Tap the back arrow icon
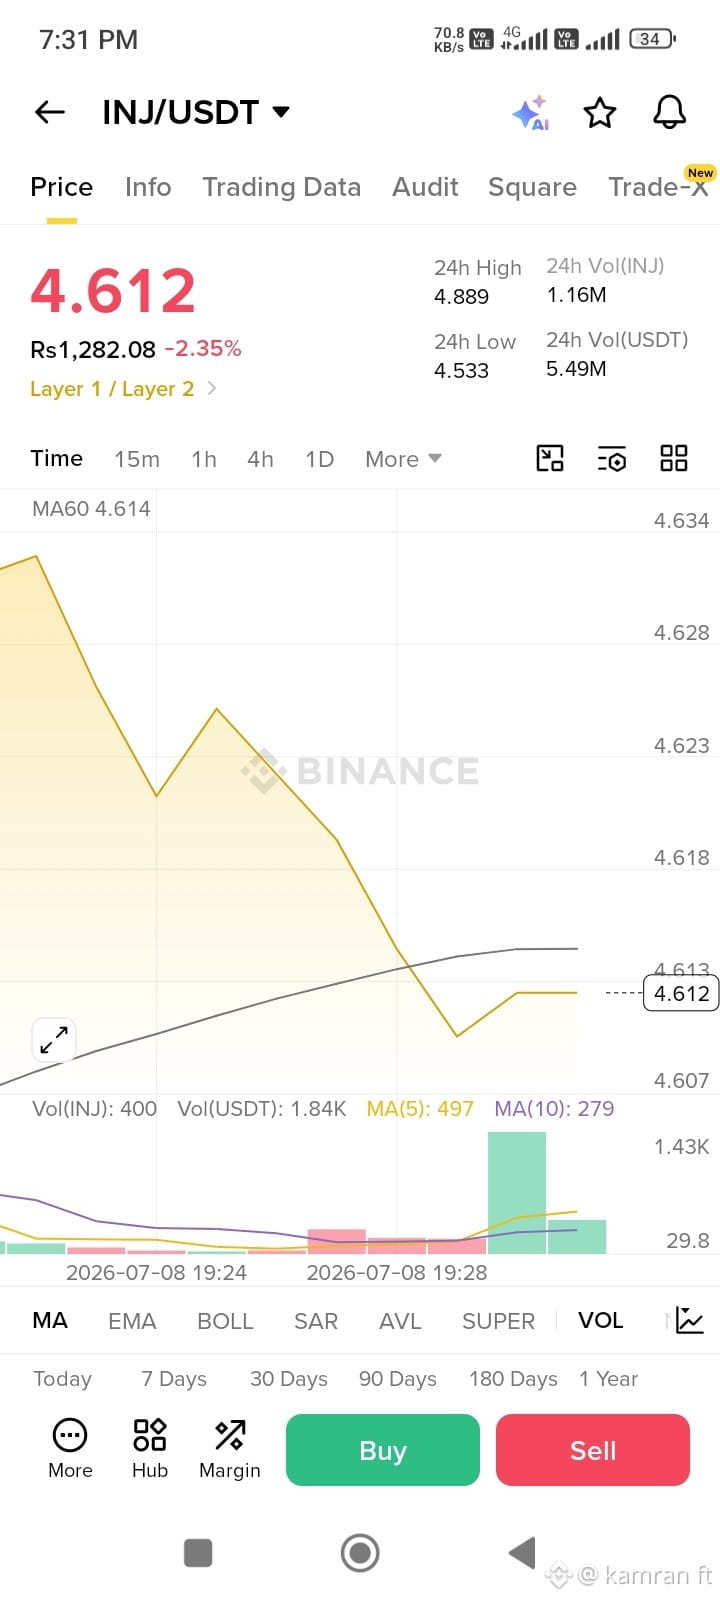This screenshot has width=720, height=1600. pos(50,112)
